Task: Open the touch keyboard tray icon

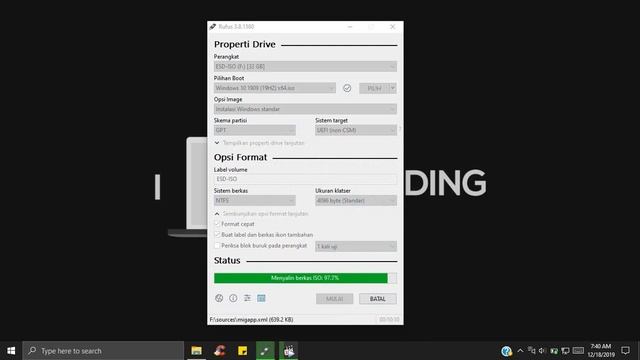Action: point(578,351)
